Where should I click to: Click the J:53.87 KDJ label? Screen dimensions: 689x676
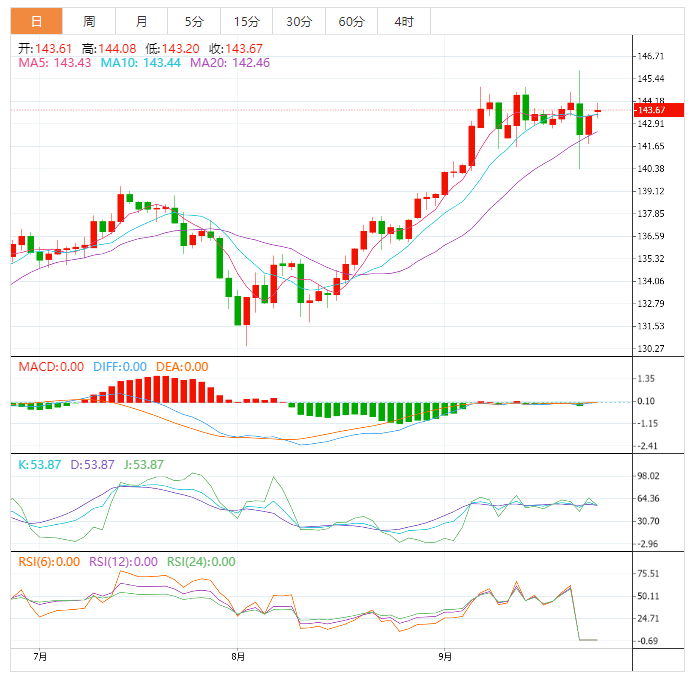click(x=144, y=465)
